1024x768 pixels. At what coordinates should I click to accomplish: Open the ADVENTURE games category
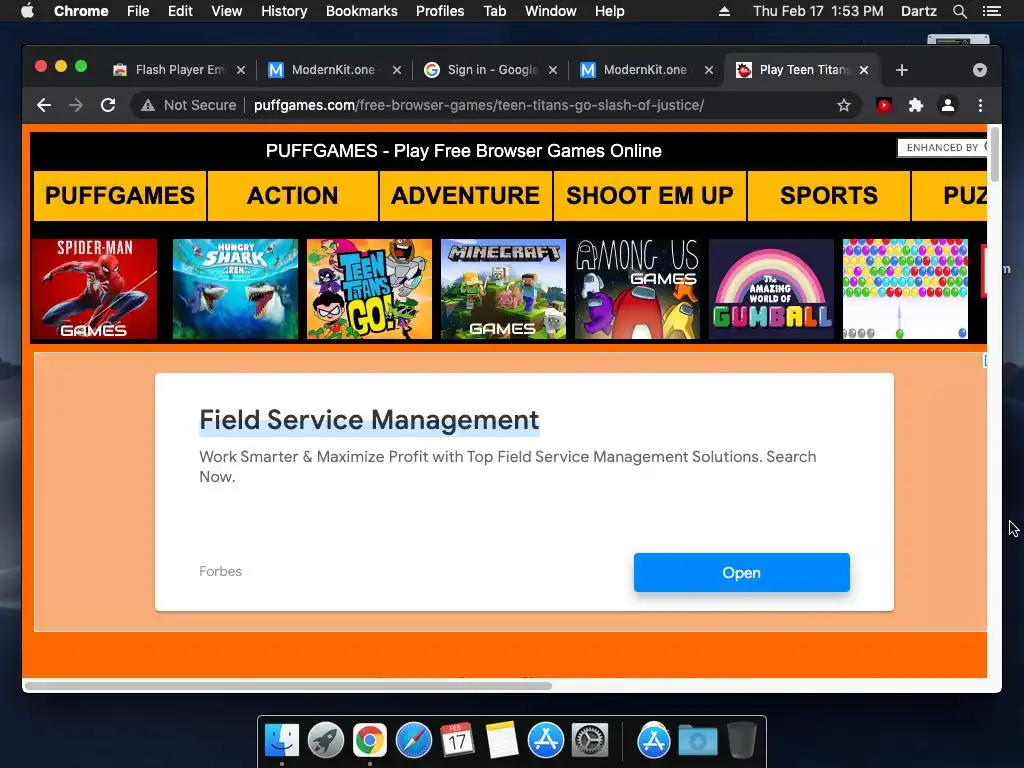[466, 195]
